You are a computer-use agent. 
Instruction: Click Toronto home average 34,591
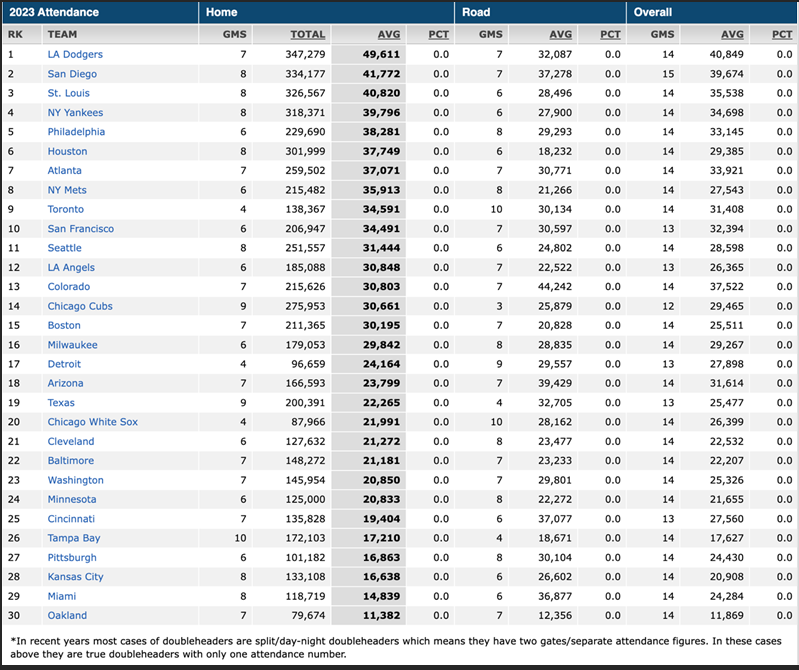coord(381,209)
